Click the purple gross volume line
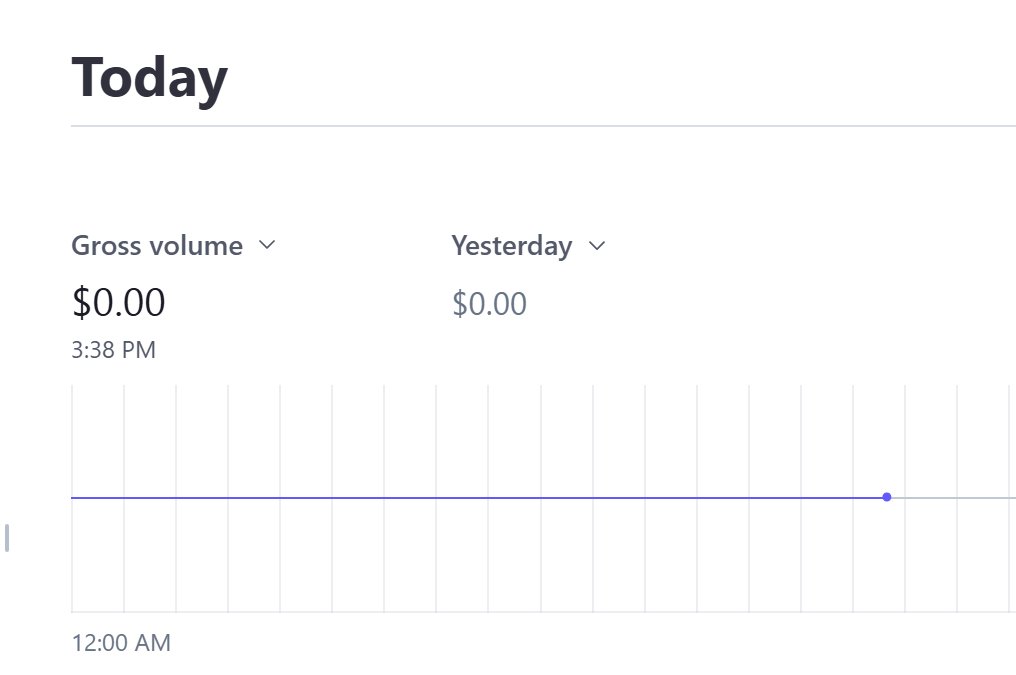Screen dimensions: 1016x675 click(477, 498)
